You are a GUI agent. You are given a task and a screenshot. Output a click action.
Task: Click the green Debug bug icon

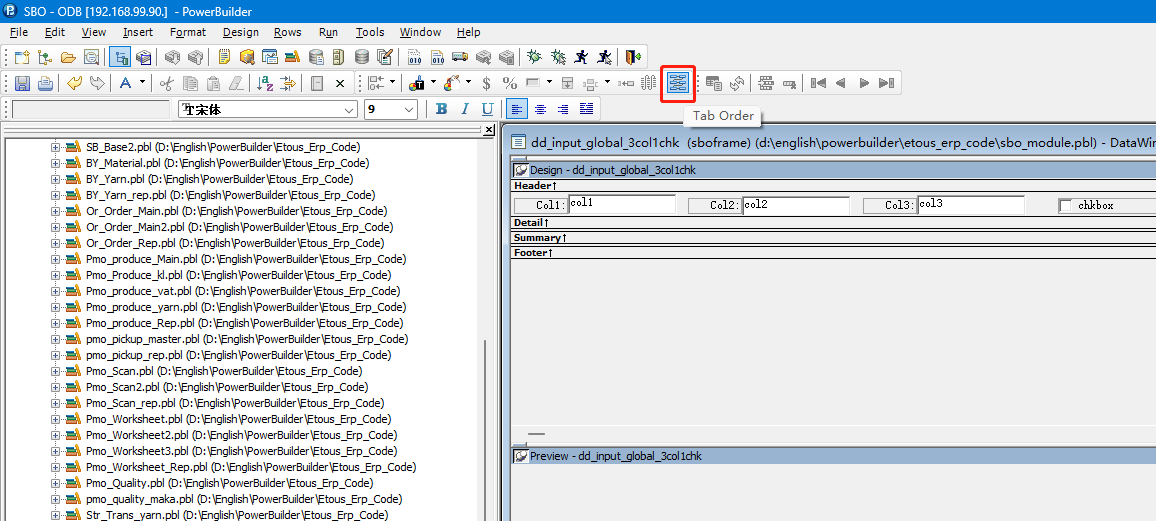tap(535, 57)
